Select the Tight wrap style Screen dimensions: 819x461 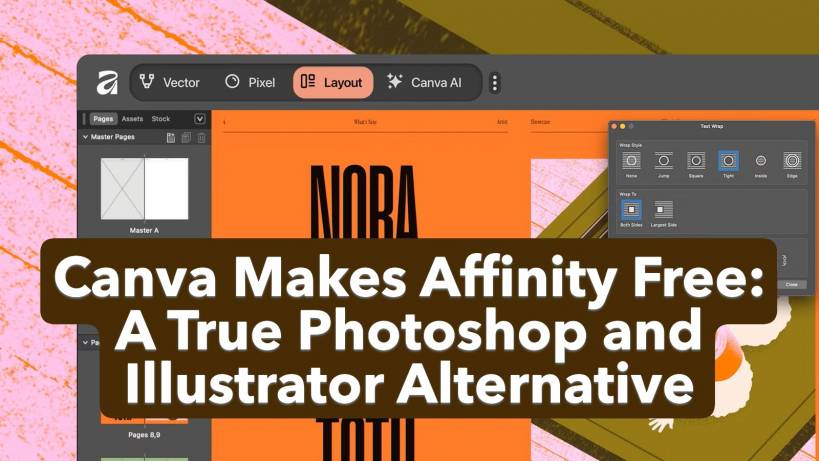[x=728, y=160]
